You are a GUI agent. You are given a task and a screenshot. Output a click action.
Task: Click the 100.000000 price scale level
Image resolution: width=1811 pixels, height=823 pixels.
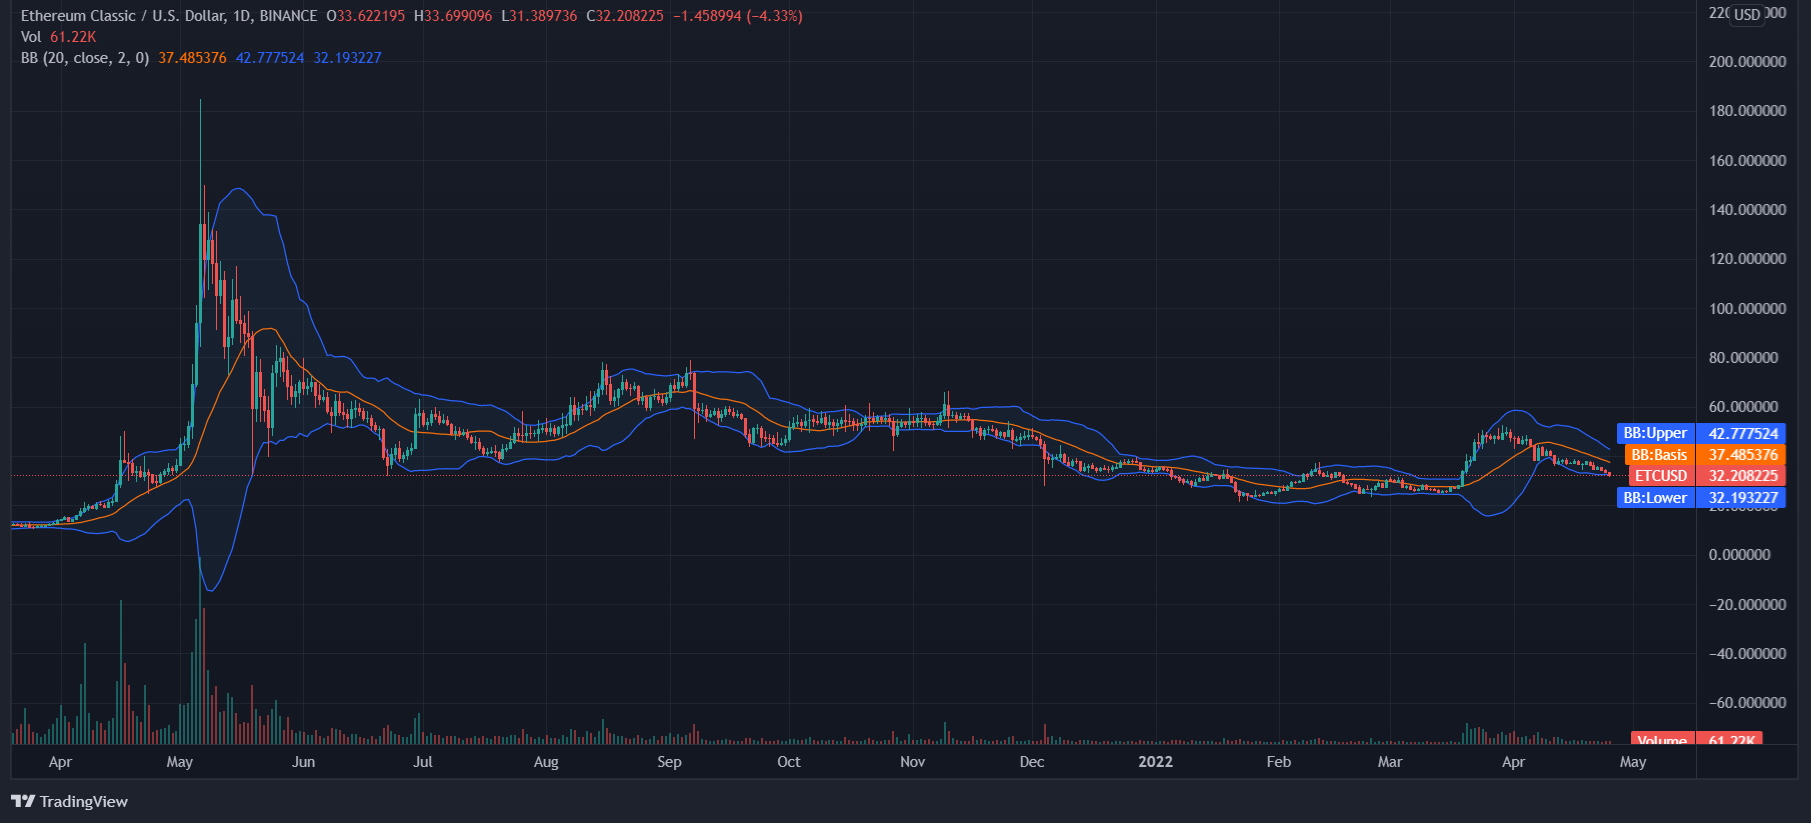[1747, 309]
